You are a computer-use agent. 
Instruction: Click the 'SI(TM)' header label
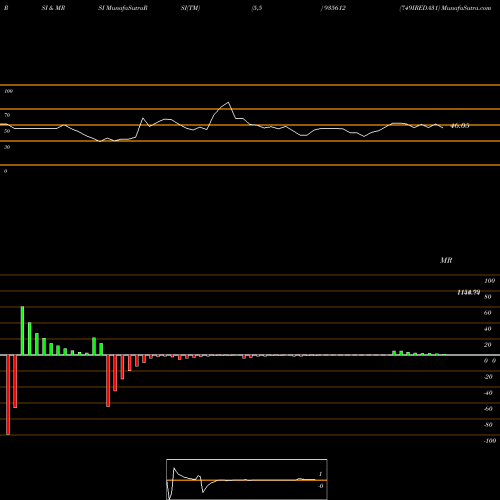[190, 8]
